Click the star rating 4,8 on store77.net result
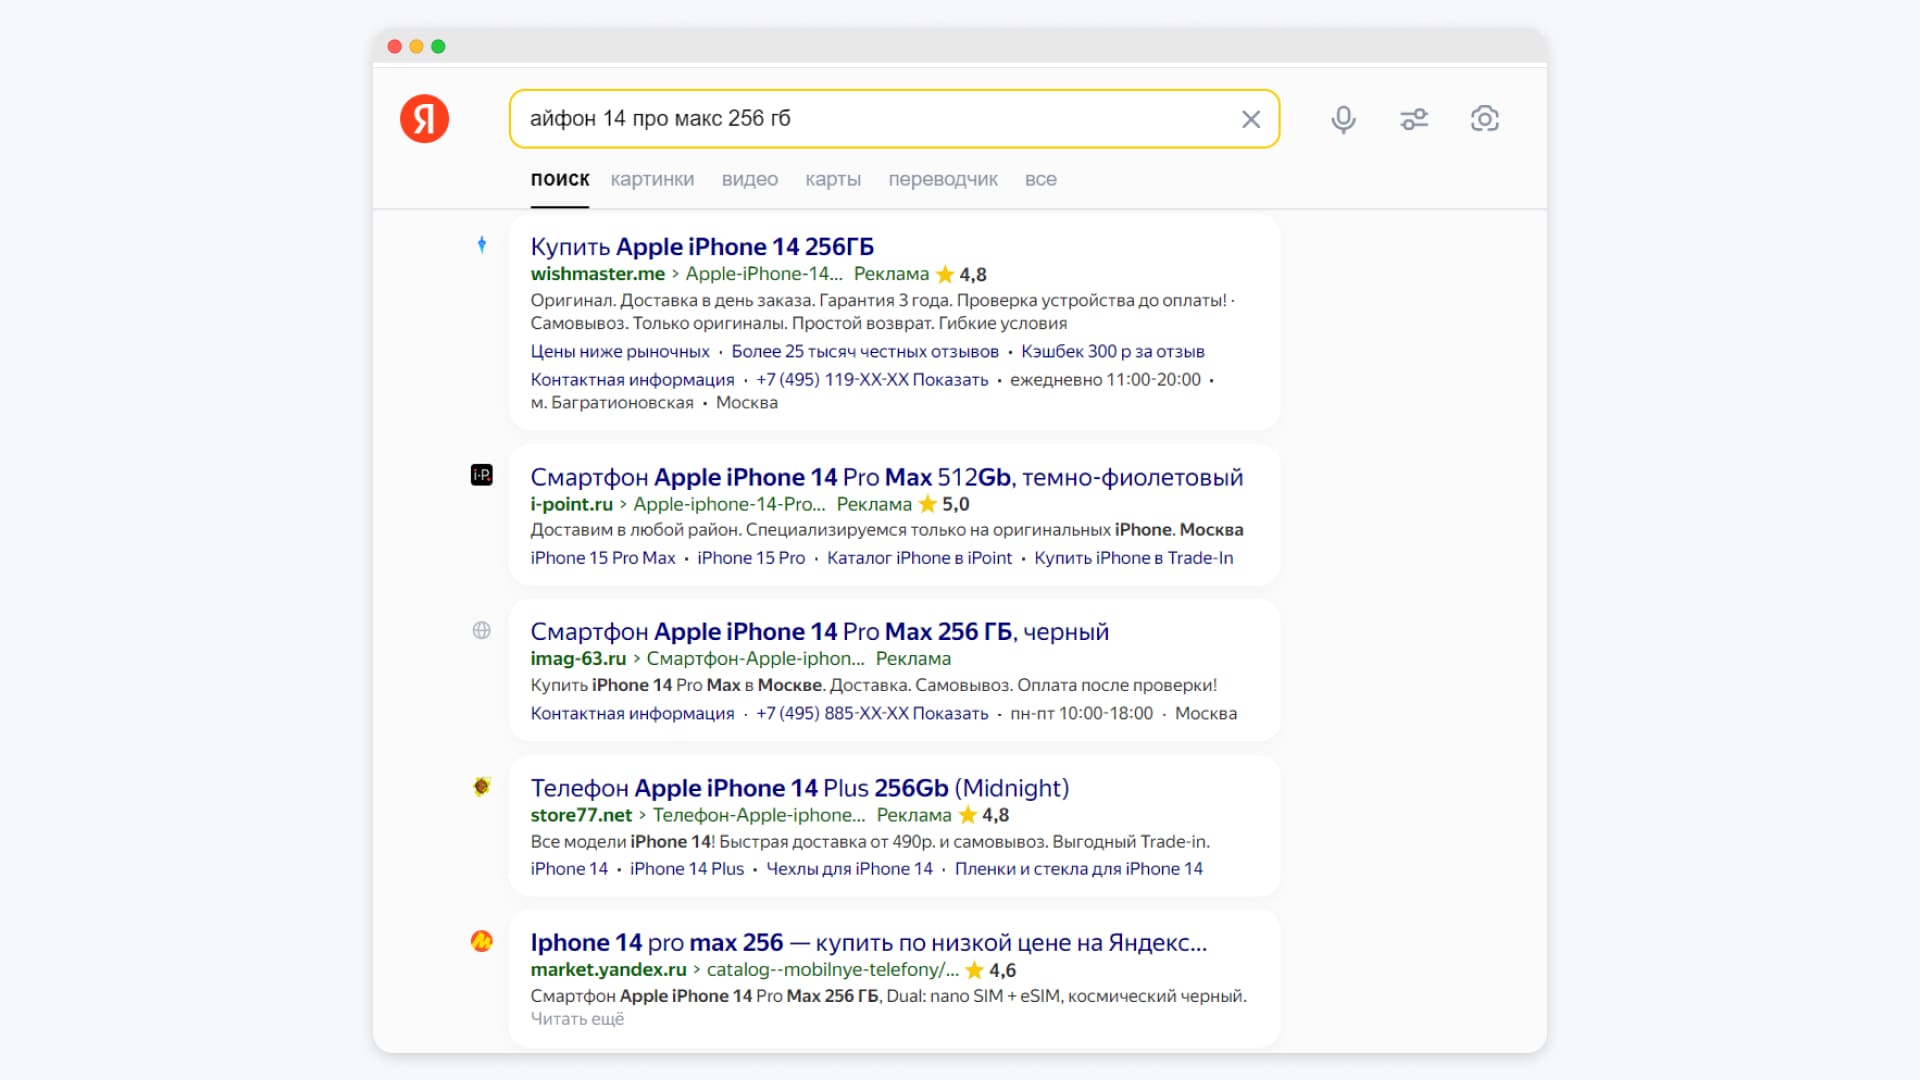 tap(984, 815)
